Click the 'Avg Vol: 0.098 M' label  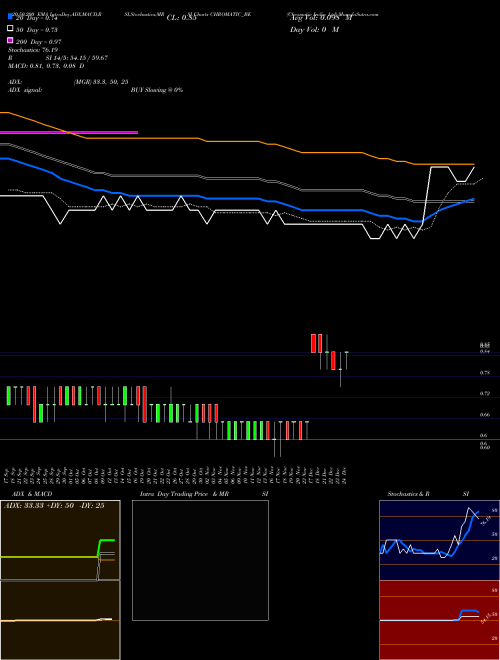point(321,18)
